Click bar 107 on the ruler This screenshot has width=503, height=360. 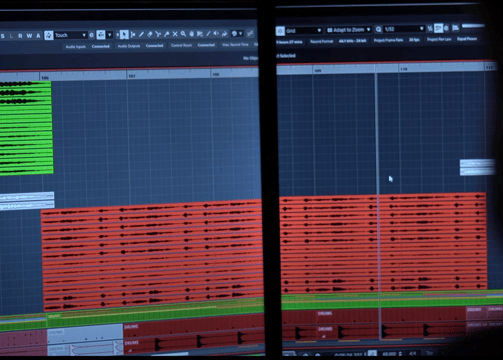click(x=132, y=76)
